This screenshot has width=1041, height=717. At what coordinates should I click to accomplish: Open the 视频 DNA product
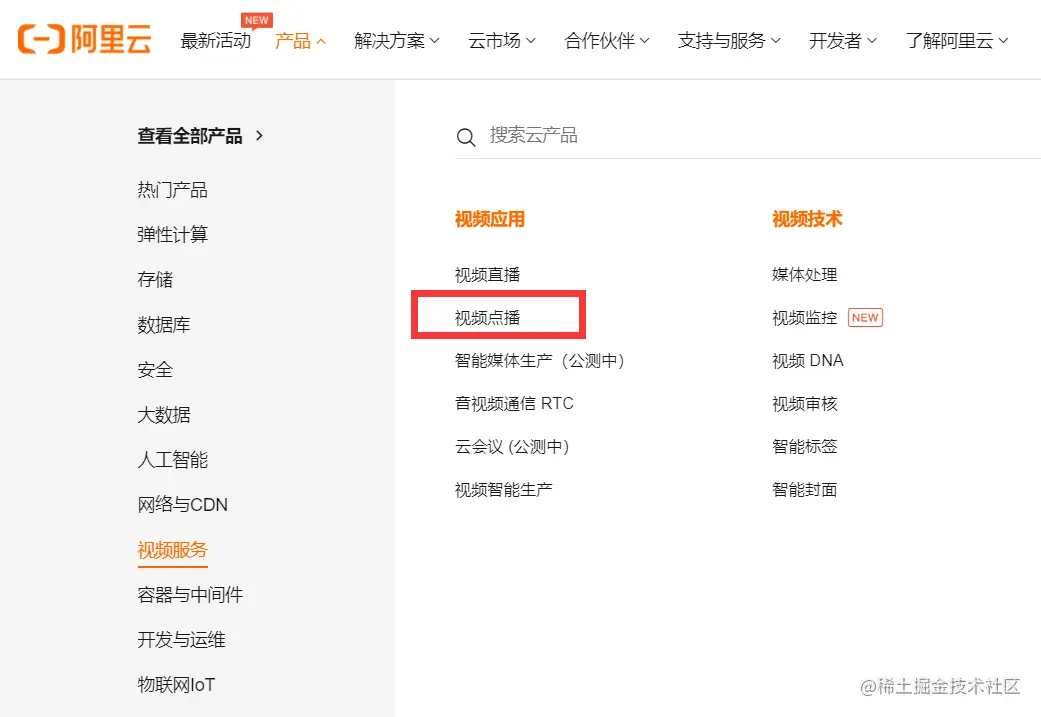click(x=808, y=361)
